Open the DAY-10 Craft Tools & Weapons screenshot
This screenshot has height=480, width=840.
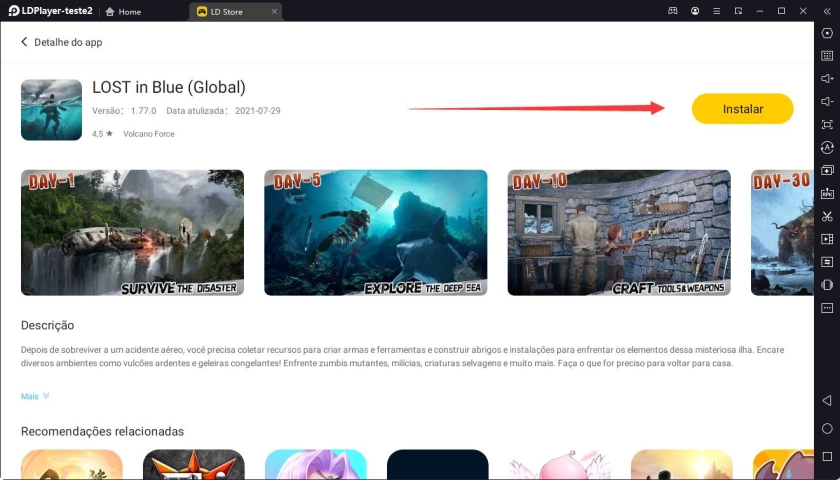[619, 232]
